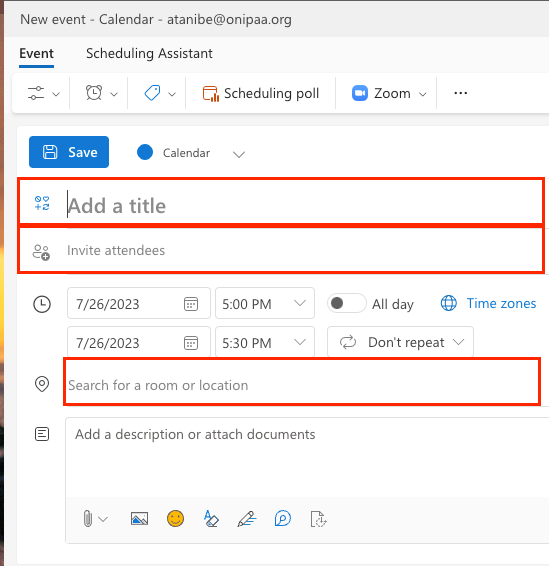Click the blue Calendar color circle
This screenshot has width=549, height=566.
point(145,152)
